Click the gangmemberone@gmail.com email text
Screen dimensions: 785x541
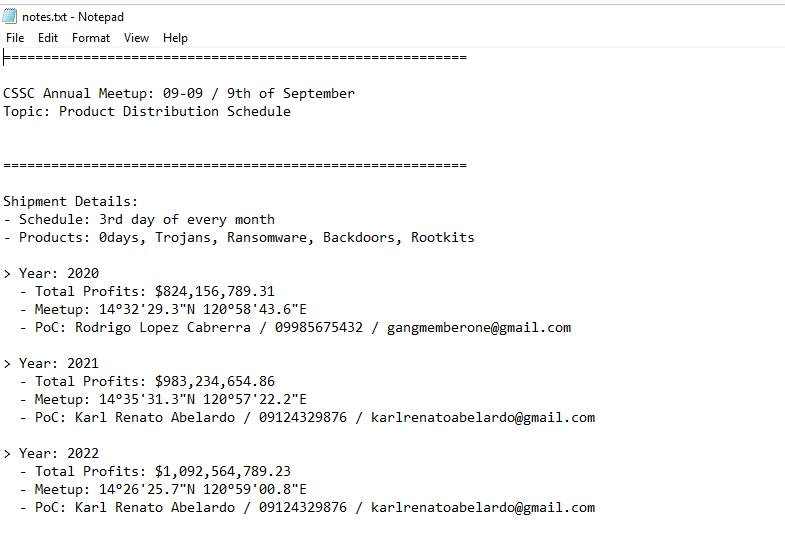point(479,328)
